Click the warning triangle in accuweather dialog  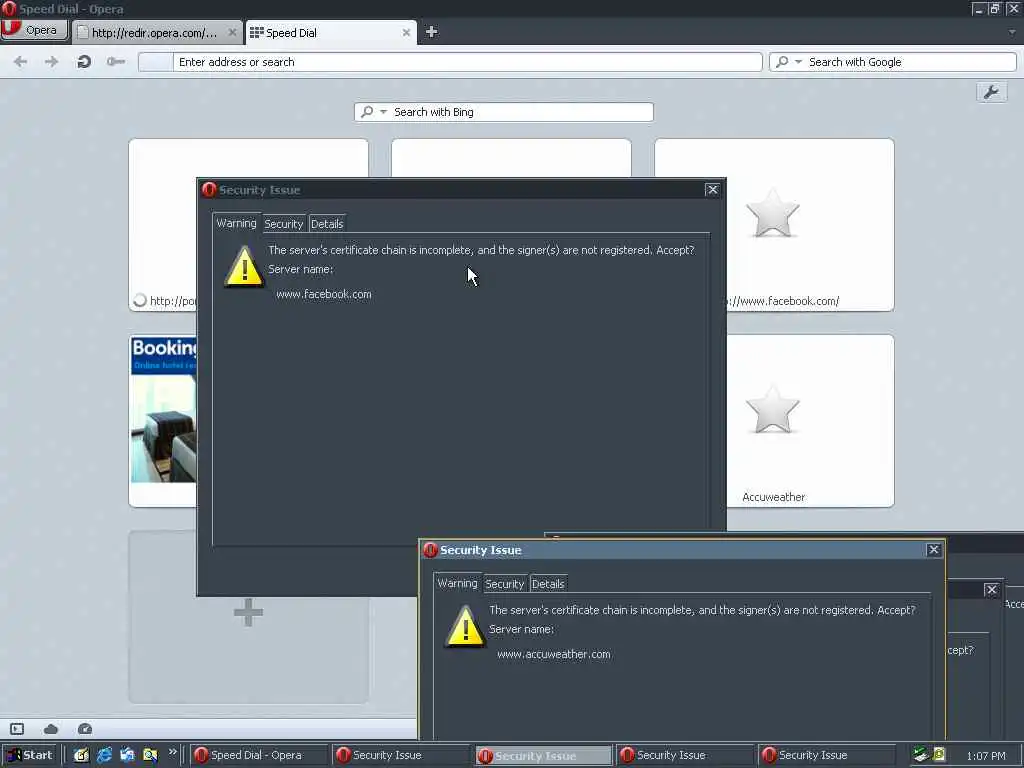click(x=465, y=627)
